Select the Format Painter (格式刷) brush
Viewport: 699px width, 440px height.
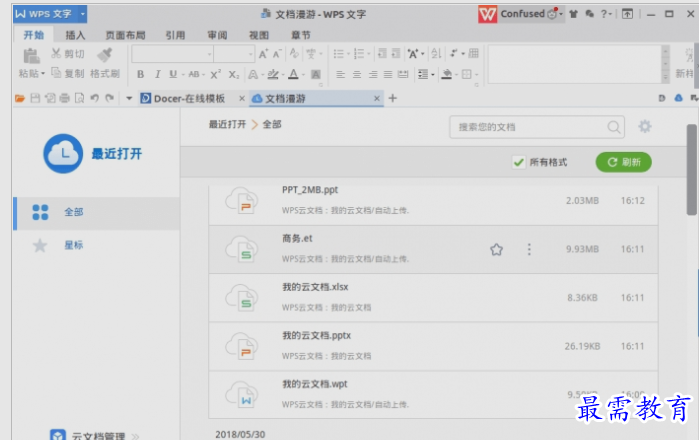click(105, 55)
